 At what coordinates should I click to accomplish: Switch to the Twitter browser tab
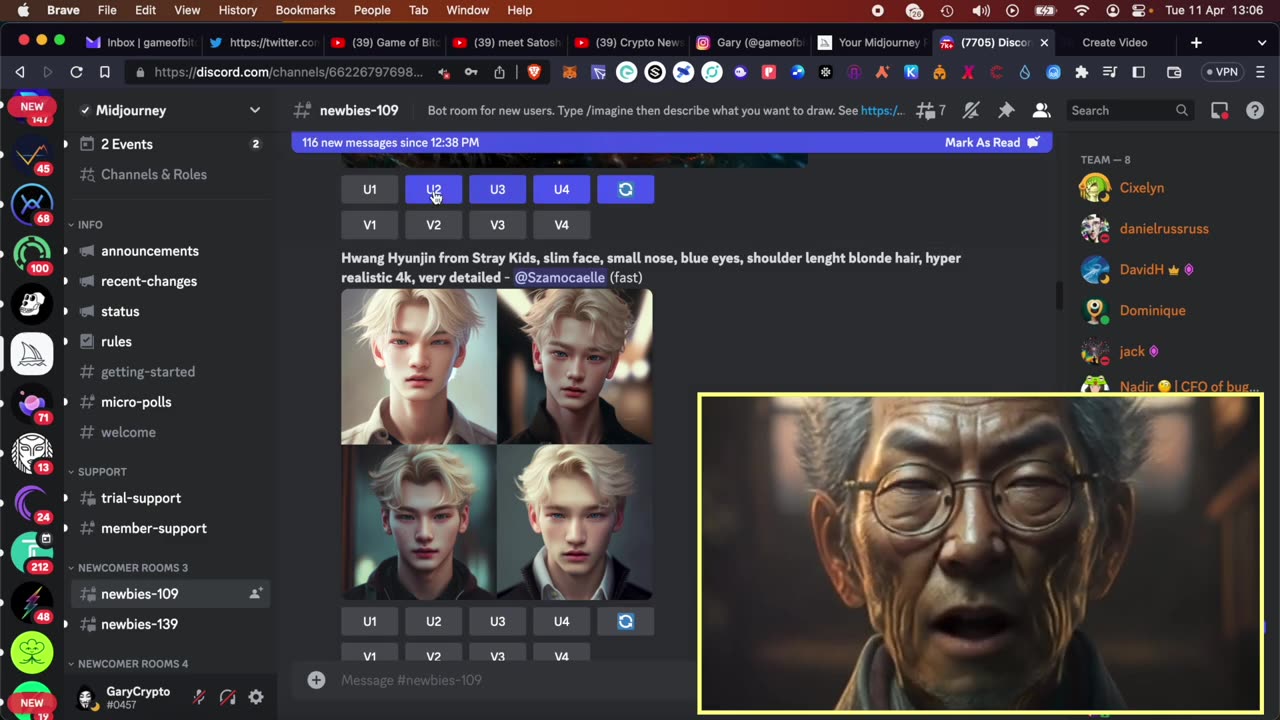coord(262,43)
